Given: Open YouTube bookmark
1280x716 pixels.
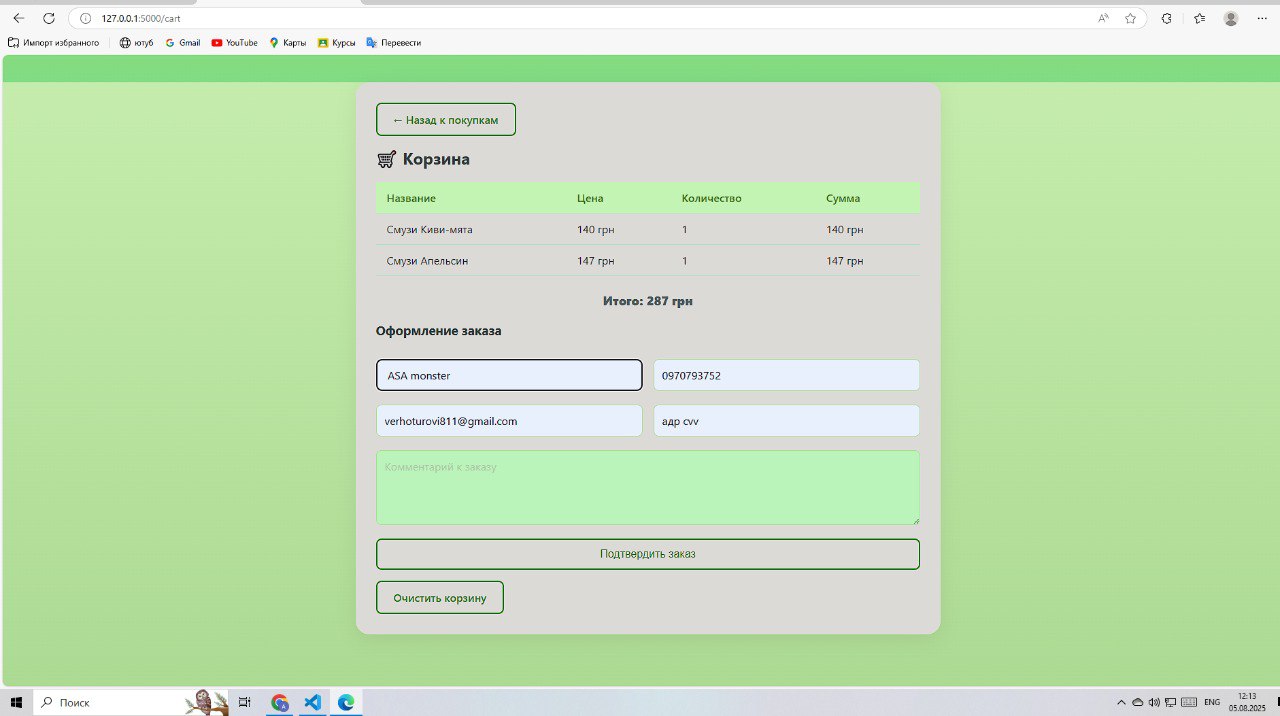Looking at the screenshot, I should [235, 43].
